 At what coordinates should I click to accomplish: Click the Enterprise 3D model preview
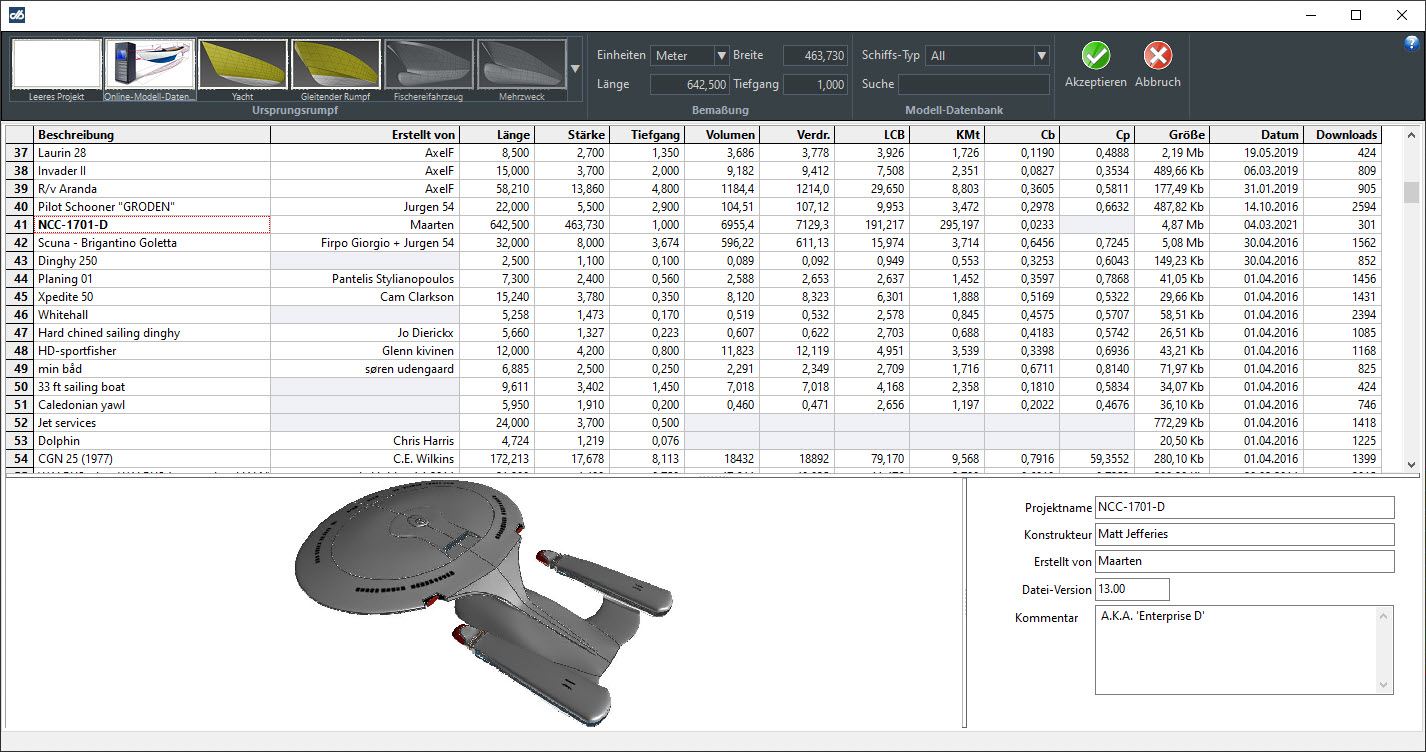click(485, 604)
